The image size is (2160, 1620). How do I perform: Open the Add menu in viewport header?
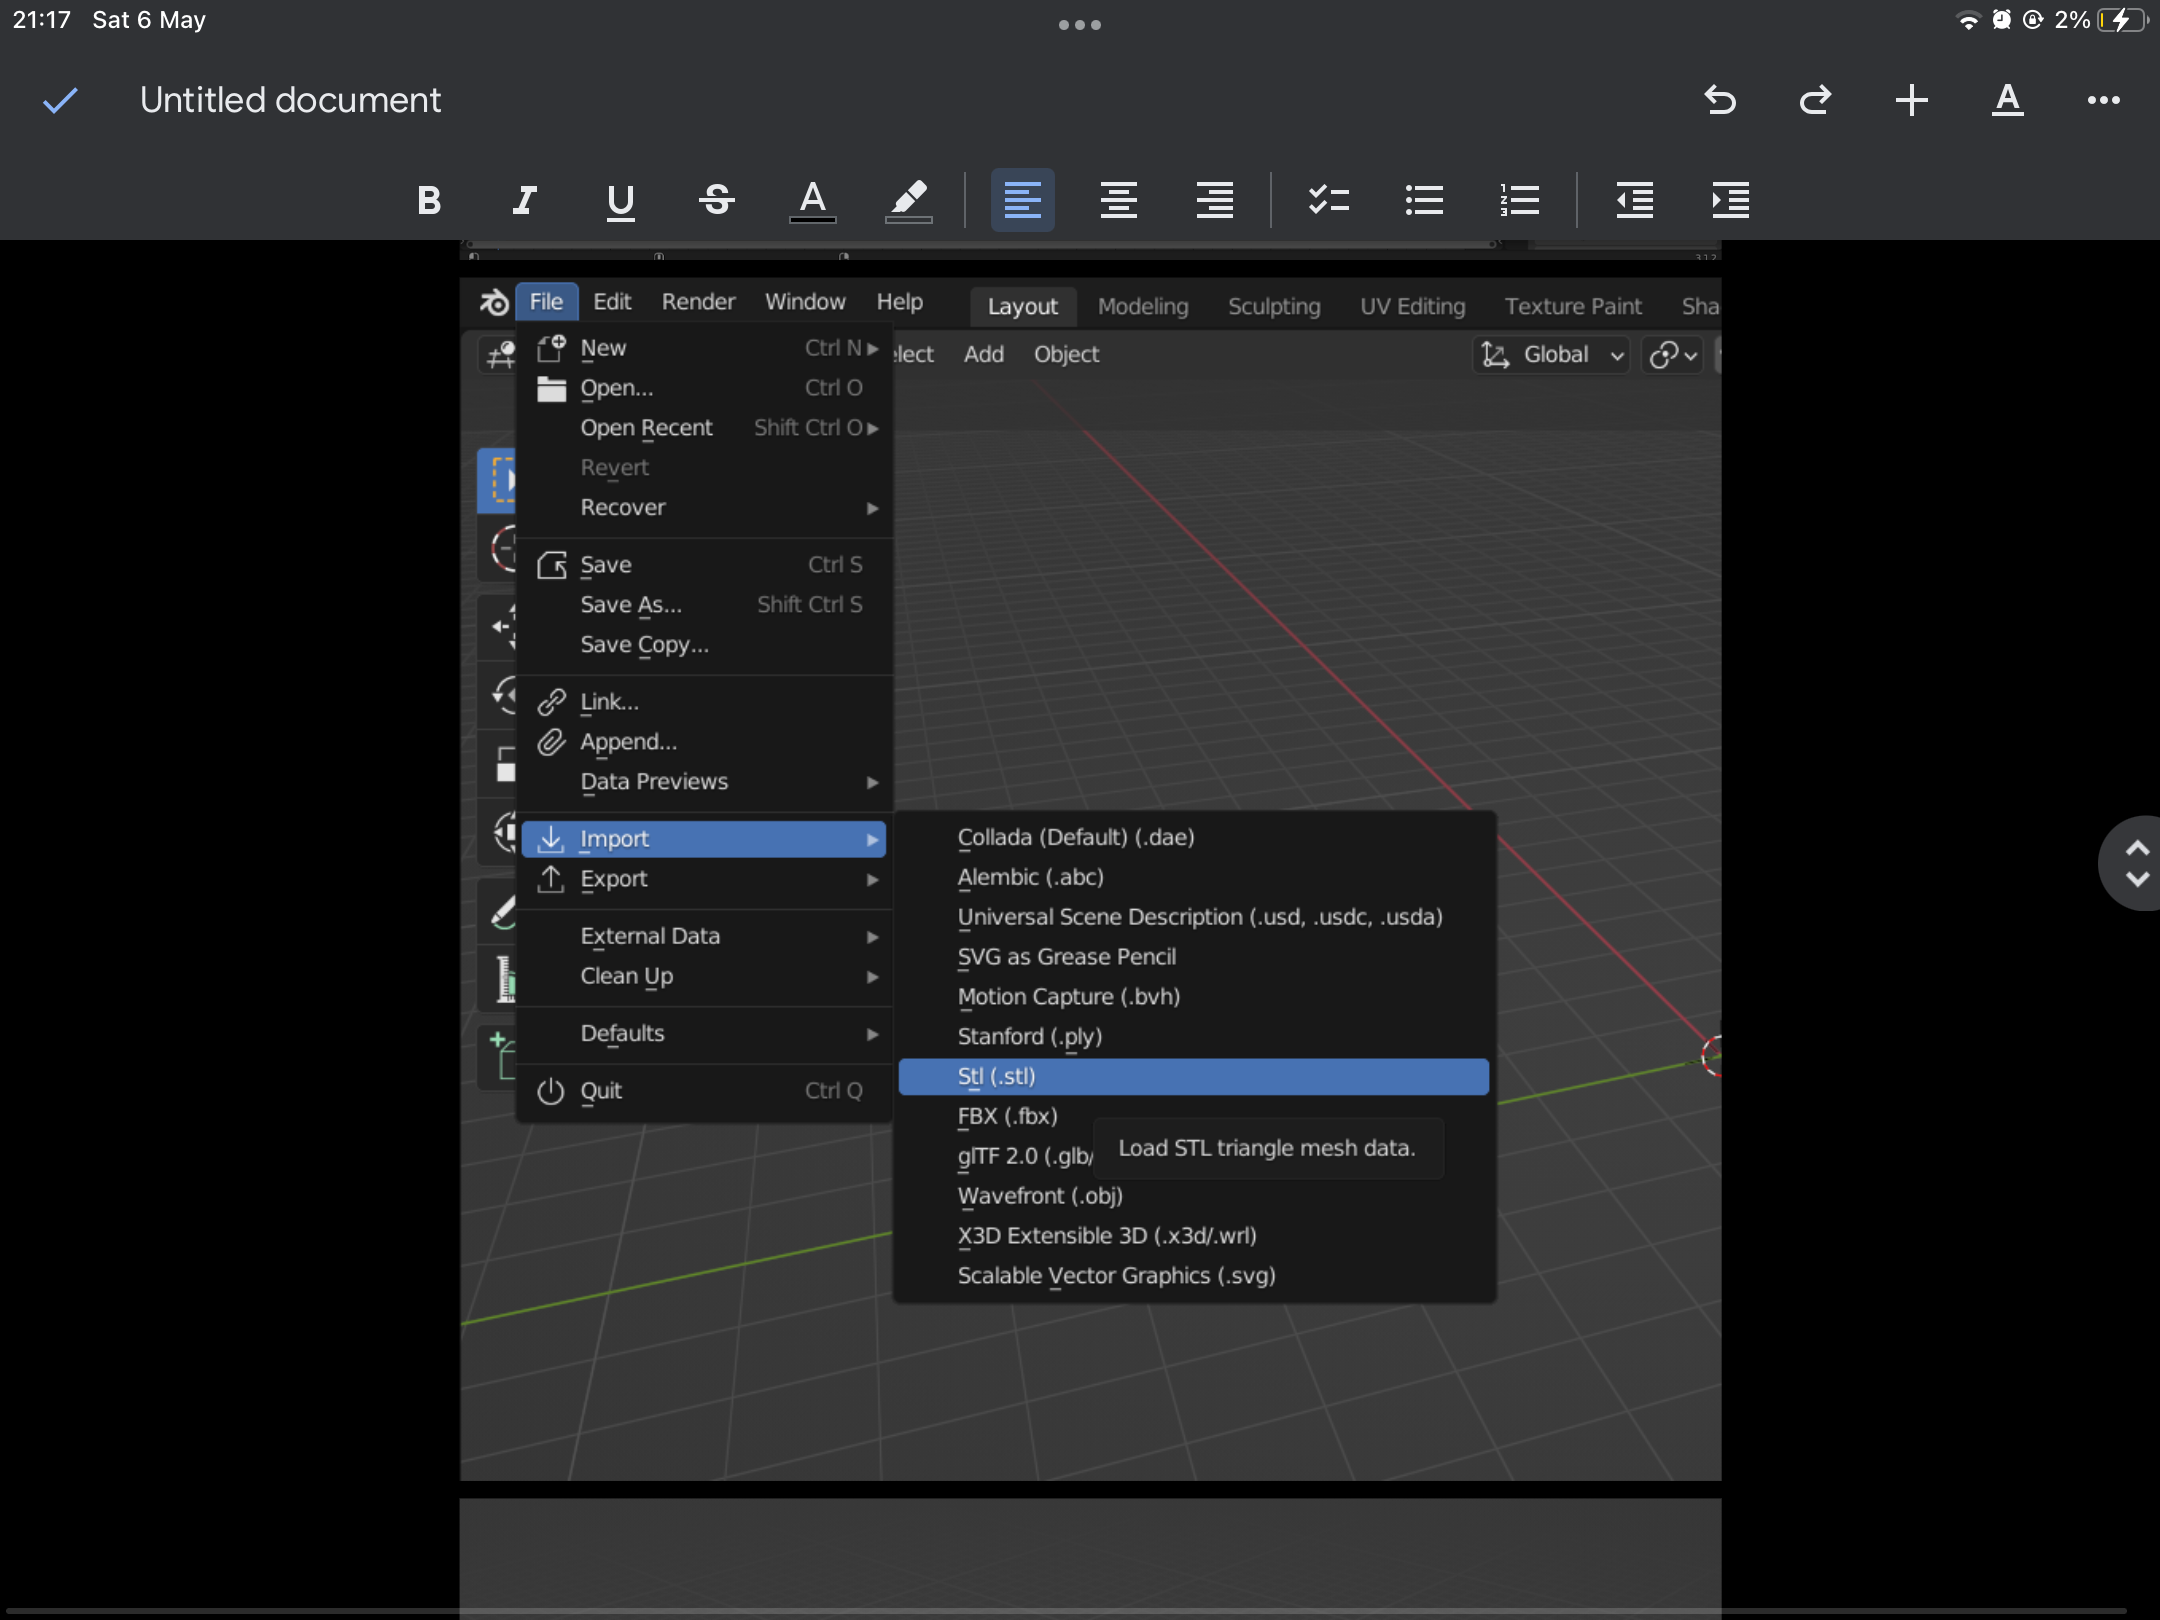point(984,354)
